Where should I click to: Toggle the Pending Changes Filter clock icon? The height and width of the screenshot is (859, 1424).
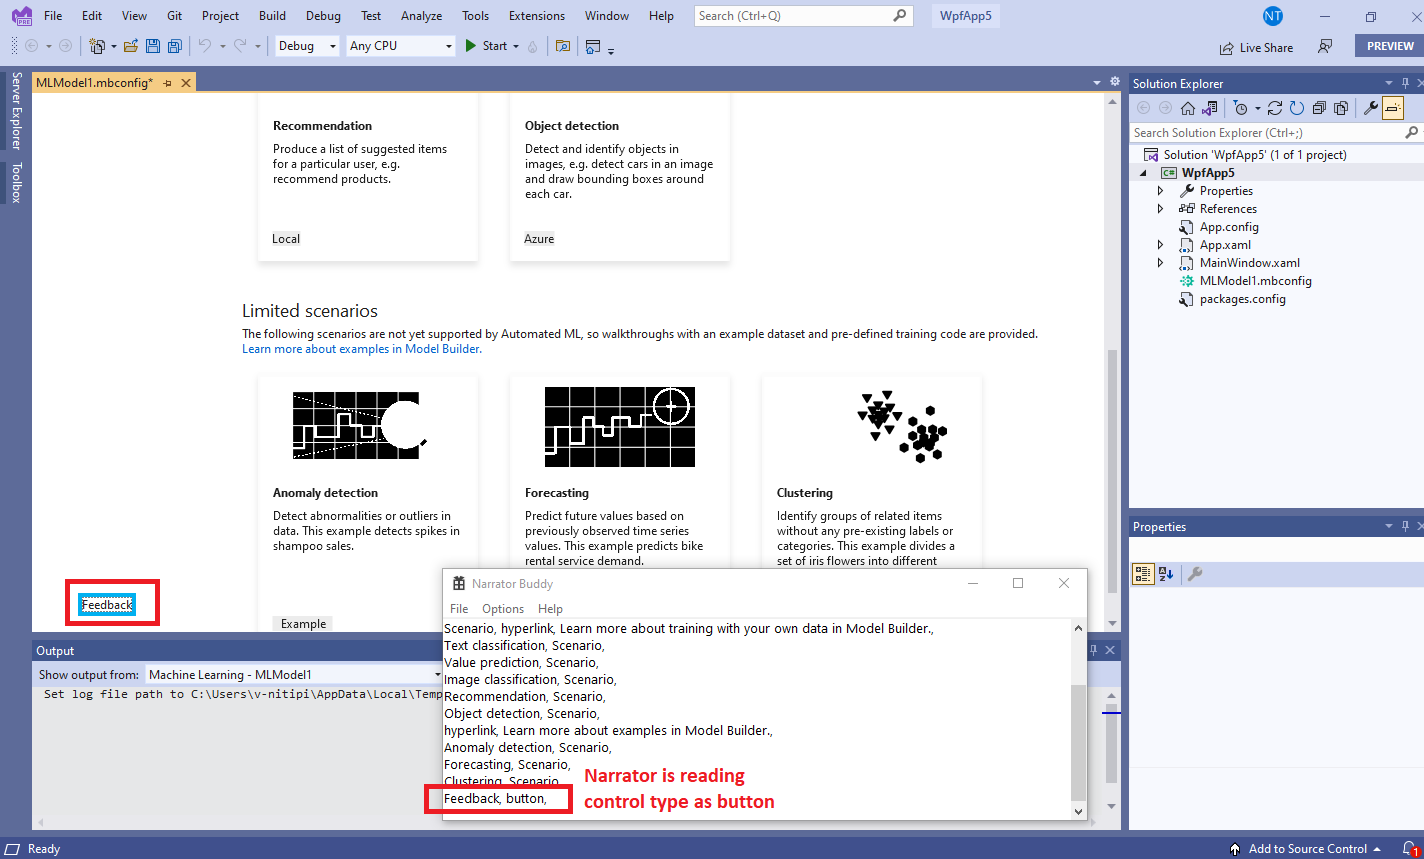[1241, 107]
